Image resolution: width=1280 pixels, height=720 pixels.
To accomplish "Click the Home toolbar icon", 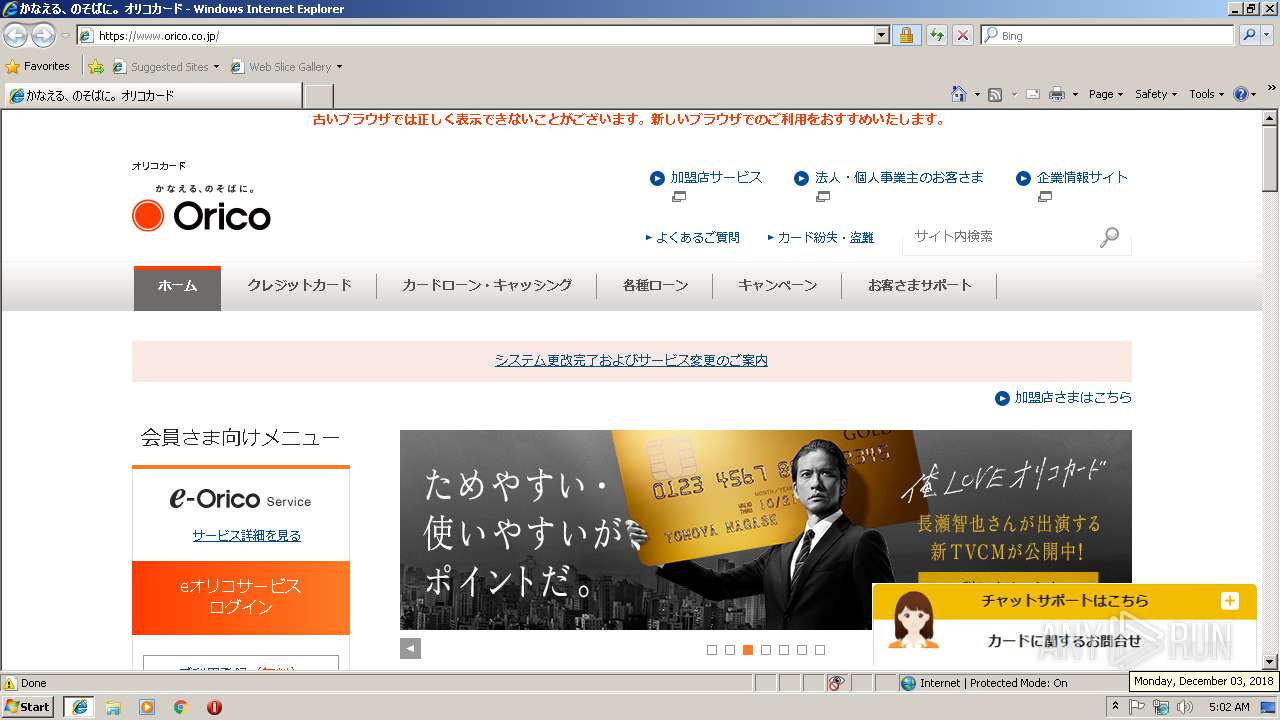I will pos(958,94).
